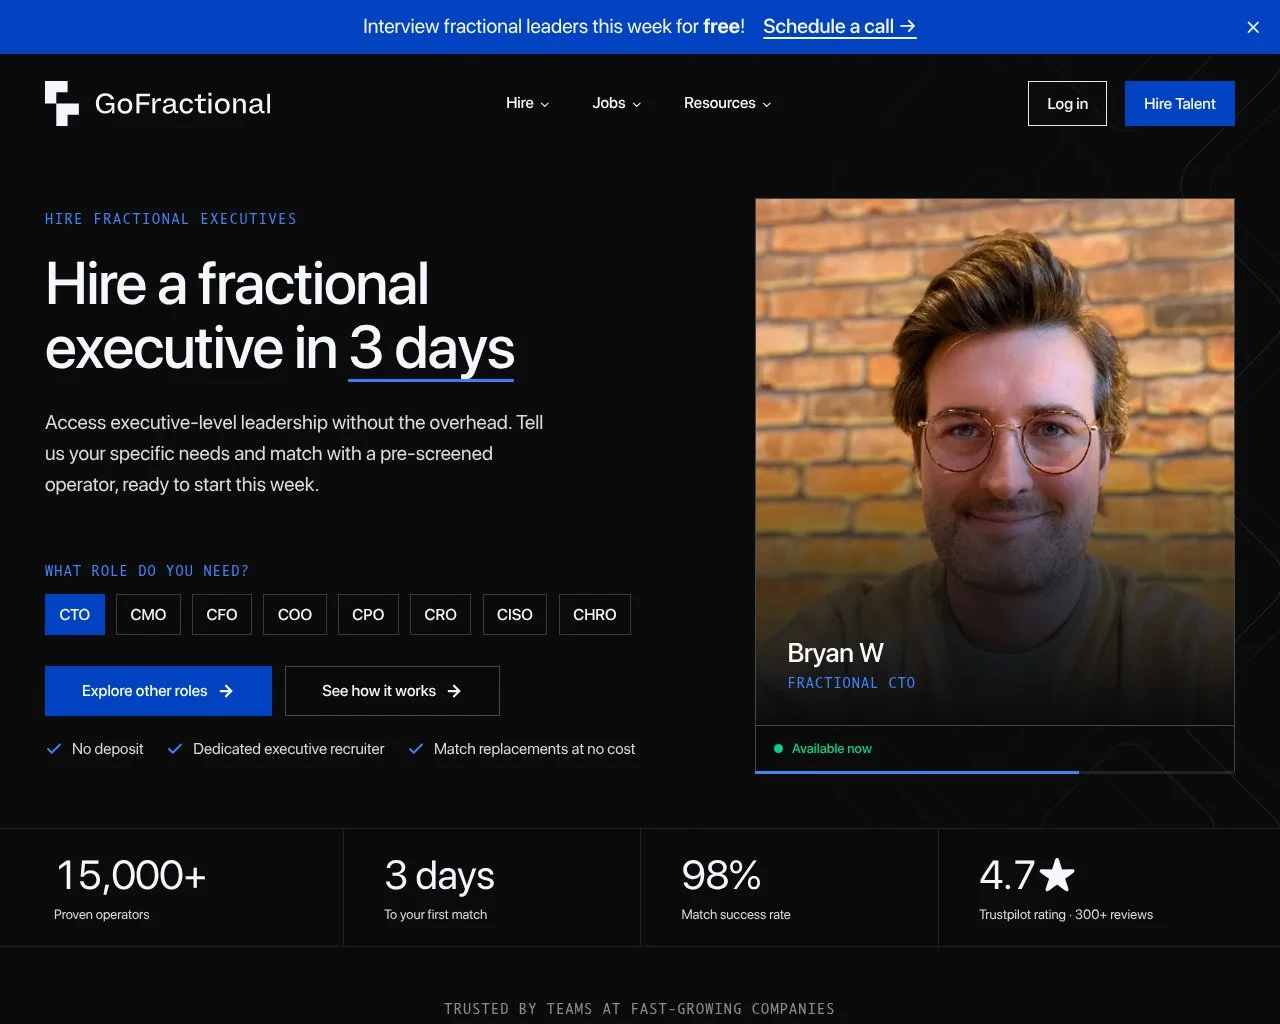This screenshot has height=1024, width=1280.
Task: Follow the Schedule a call link
Action: [x=839, y=27]
